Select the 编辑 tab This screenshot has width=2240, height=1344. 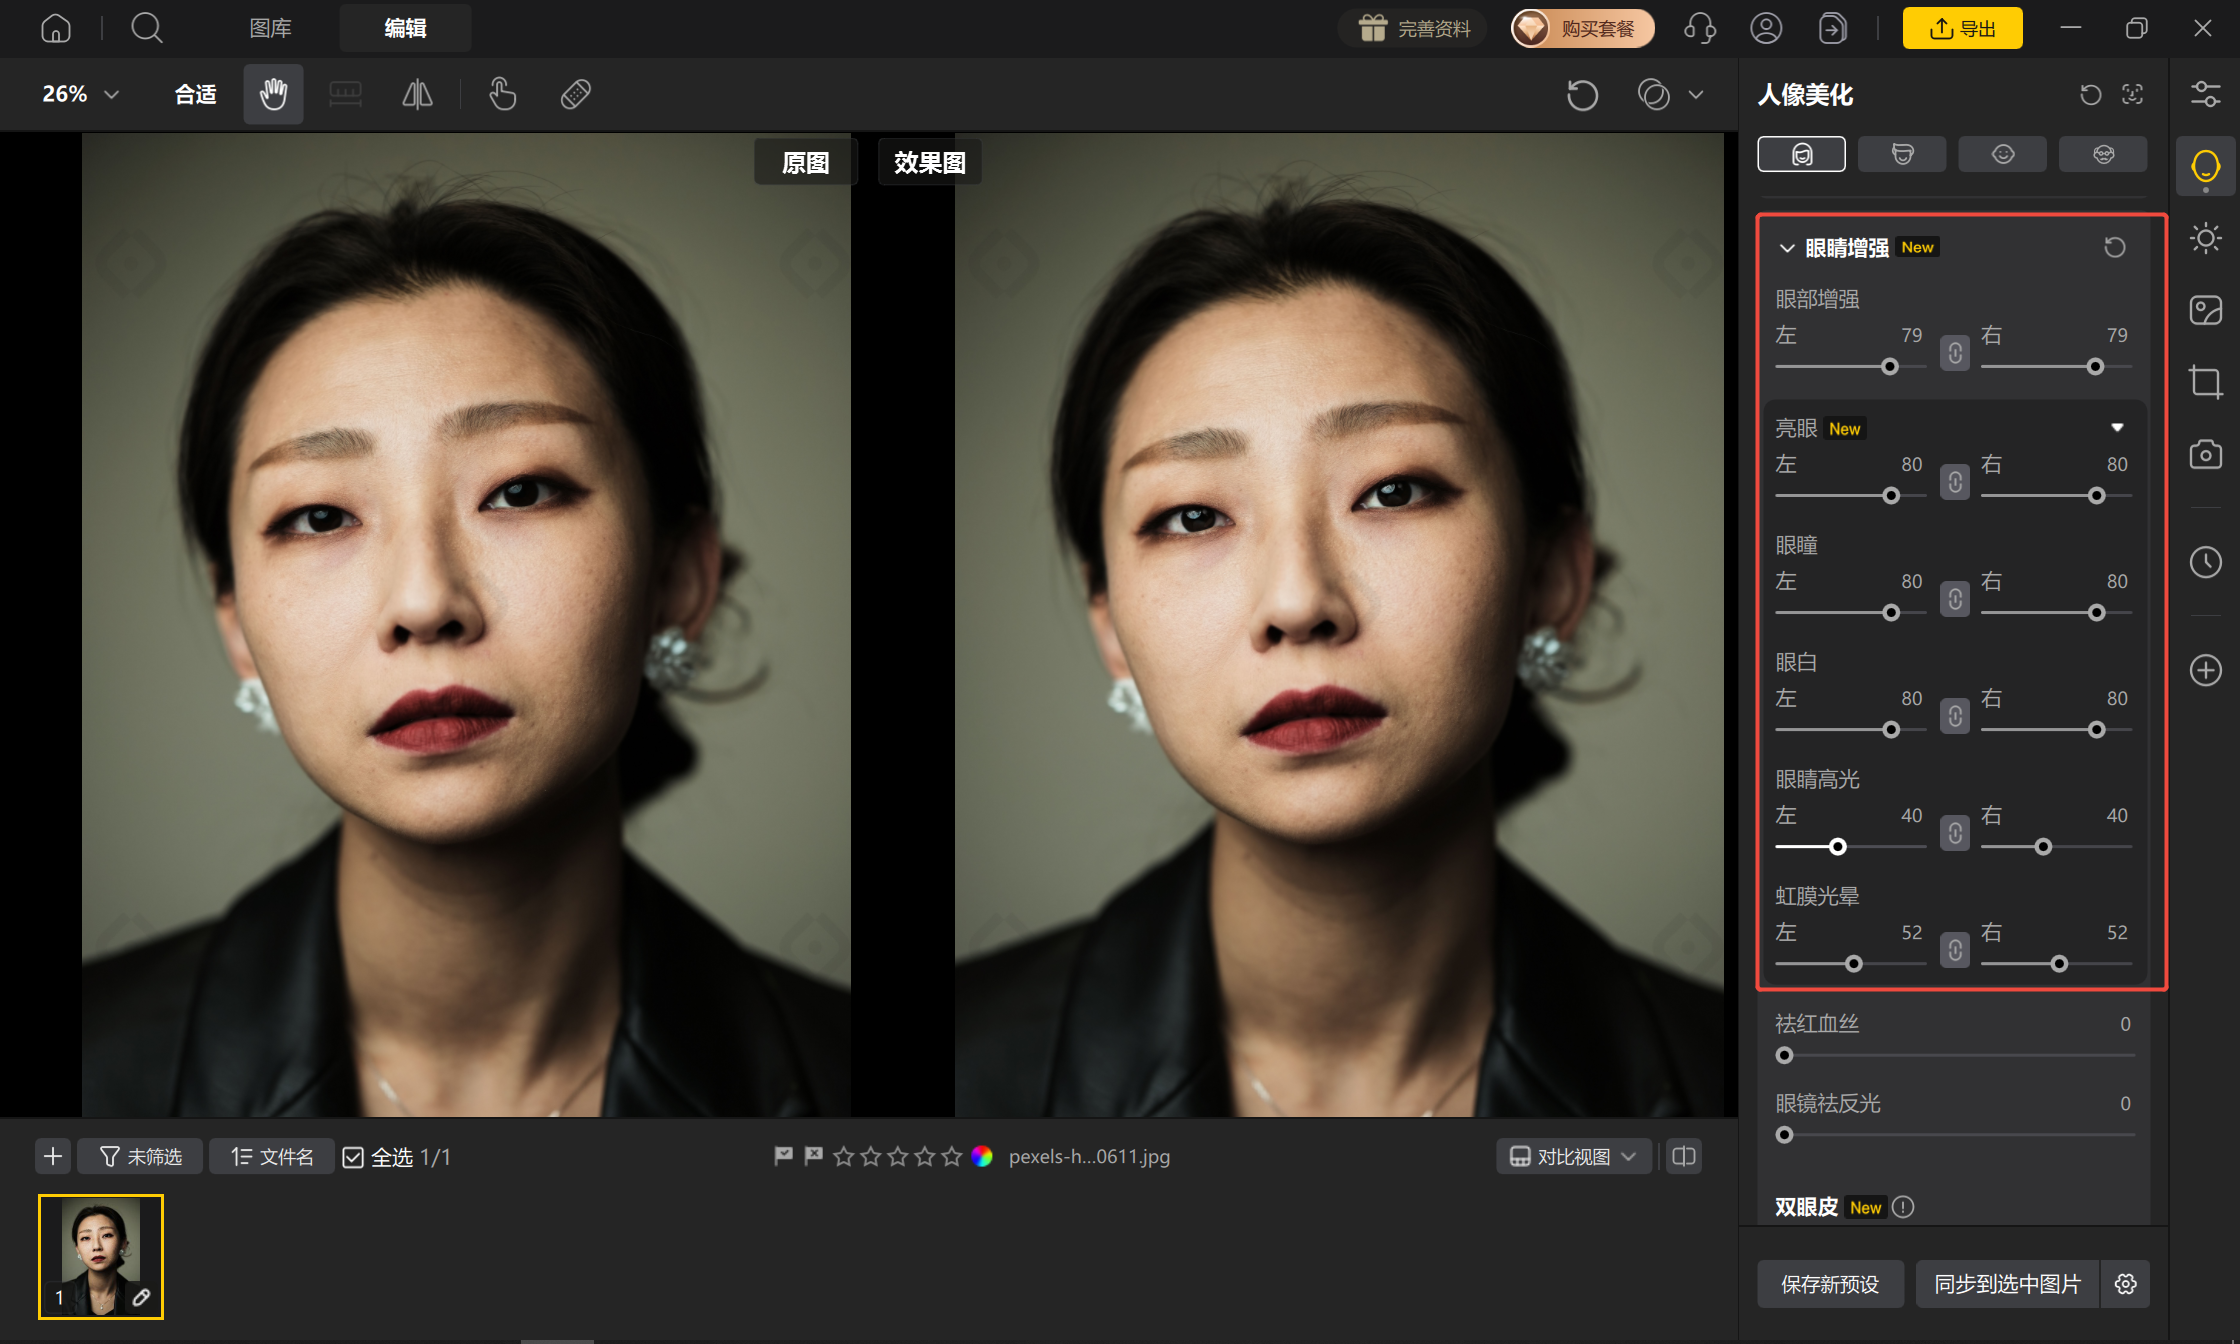point(405,28)
